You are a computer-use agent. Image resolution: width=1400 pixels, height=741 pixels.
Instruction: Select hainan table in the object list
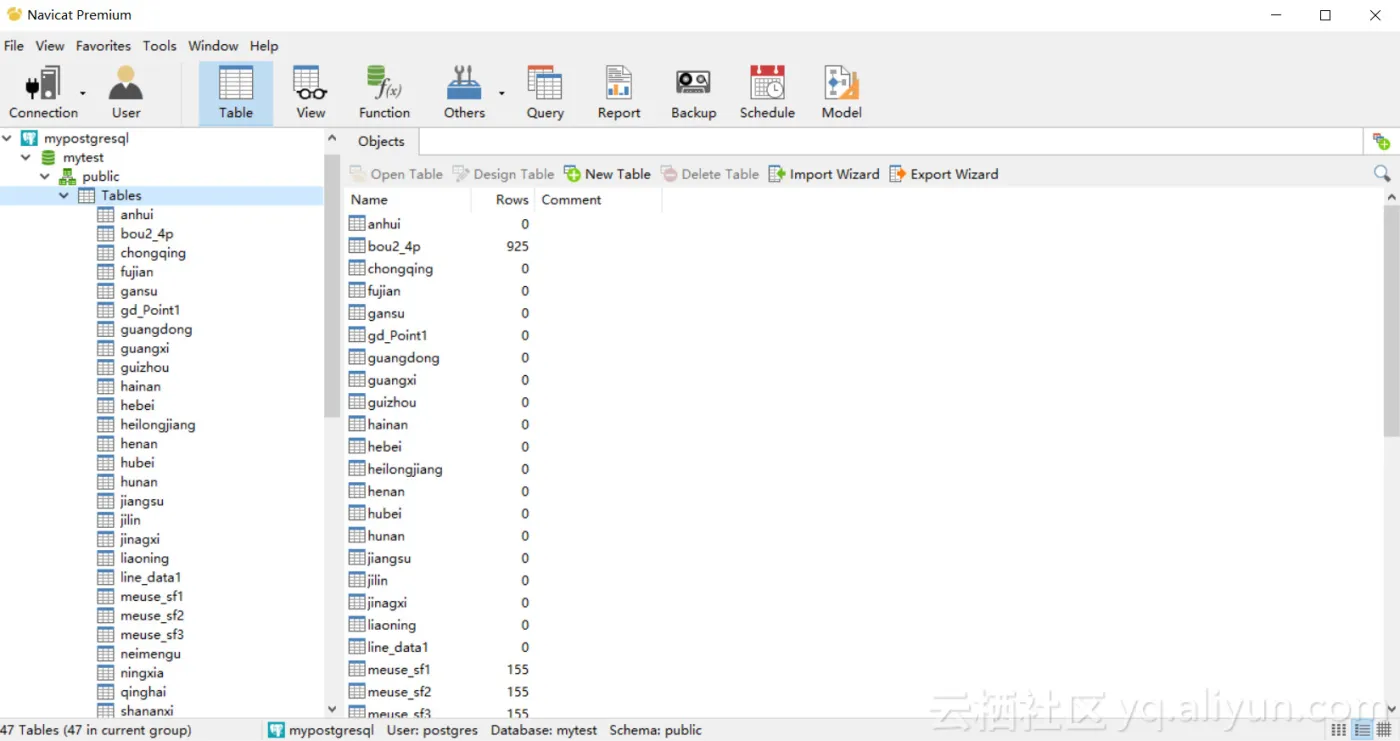coord(387,425)
